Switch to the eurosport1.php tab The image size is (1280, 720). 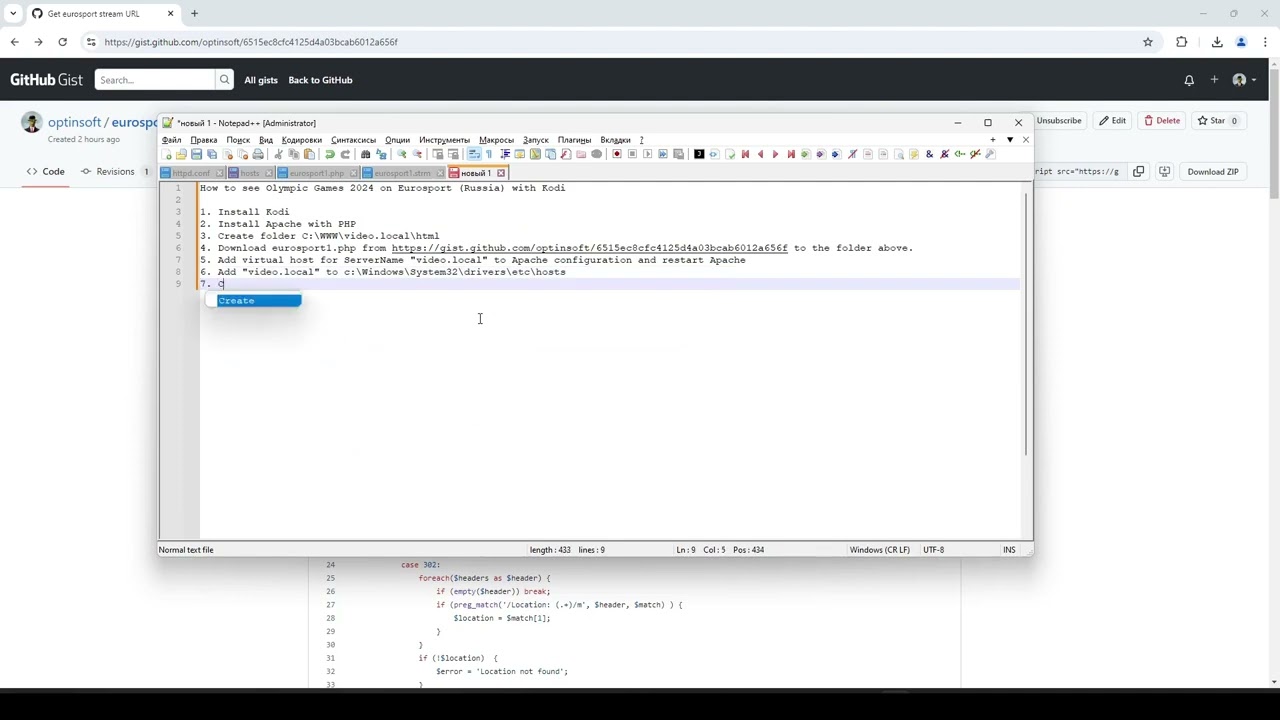(316, 173)
